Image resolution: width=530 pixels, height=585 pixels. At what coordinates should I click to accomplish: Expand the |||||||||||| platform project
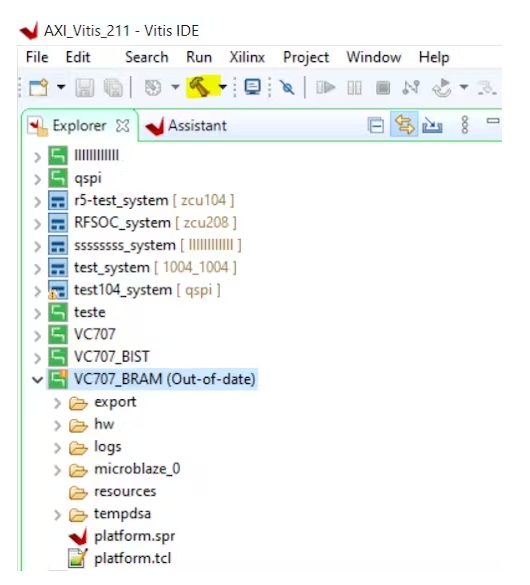(37, 157)
